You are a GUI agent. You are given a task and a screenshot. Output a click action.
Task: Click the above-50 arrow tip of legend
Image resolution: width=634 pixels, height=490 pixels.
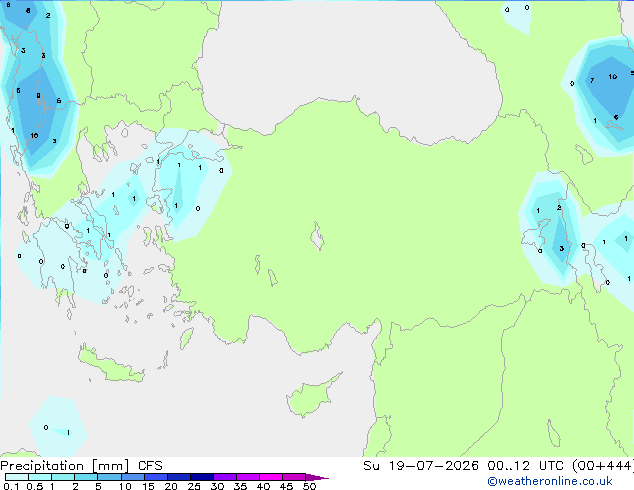[x=317, y=477]
